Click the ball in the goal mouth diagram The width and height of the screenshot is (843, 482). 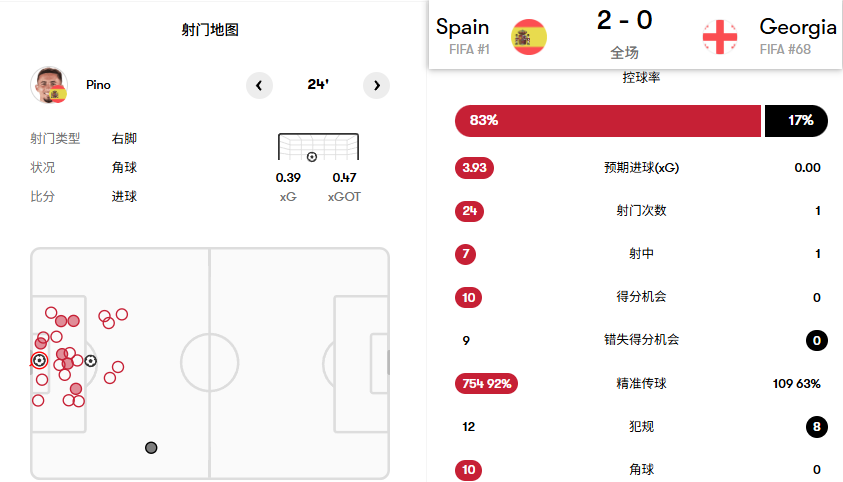point(312,157)
